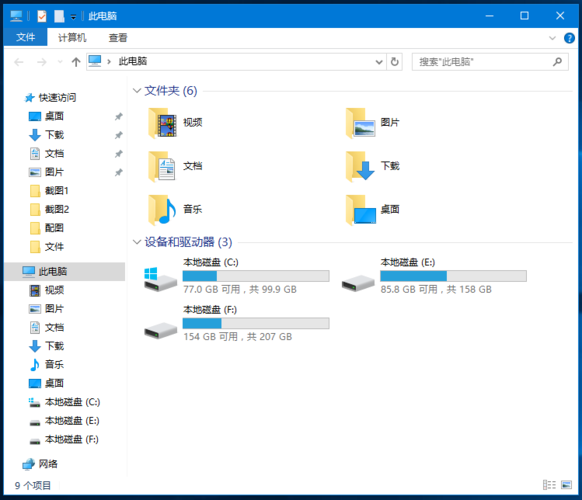Select 桌面 under Quick Access
The image size is (582, 500).
point(47,117)
